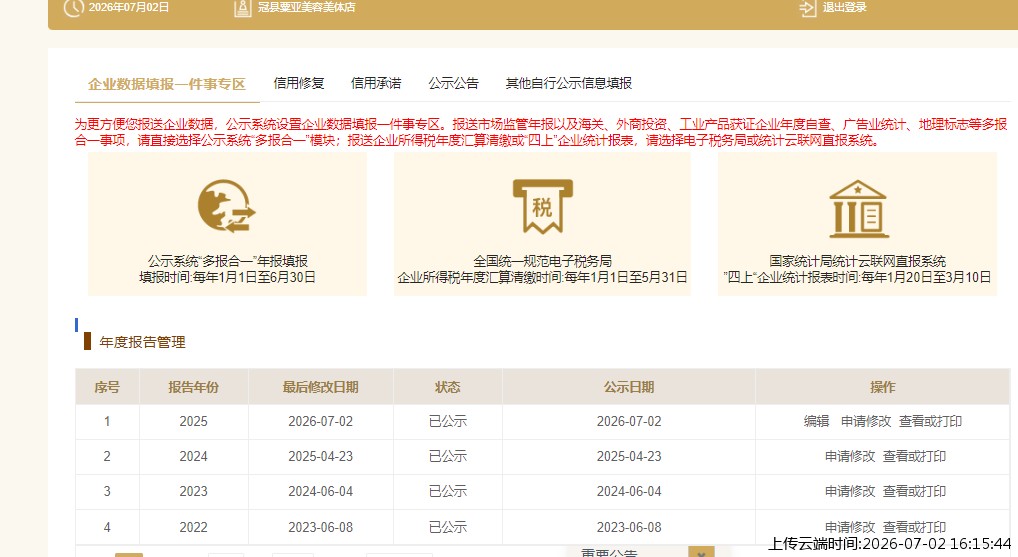
Task: Click the 报告年份 column header
Action: (193, 388)
